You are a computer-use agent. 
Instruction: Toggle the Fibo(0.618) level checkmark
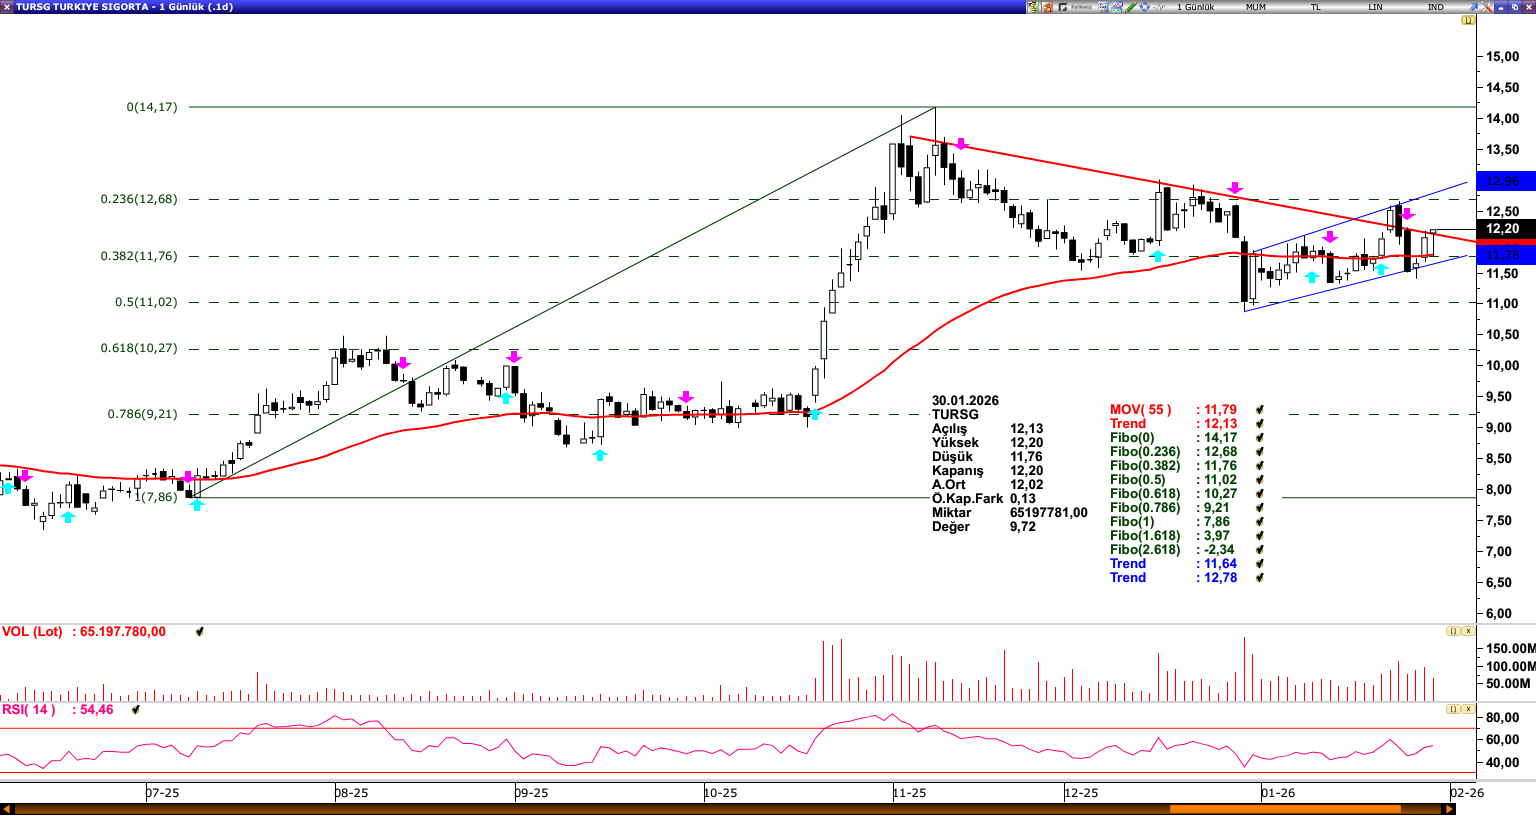(1260, 494)
